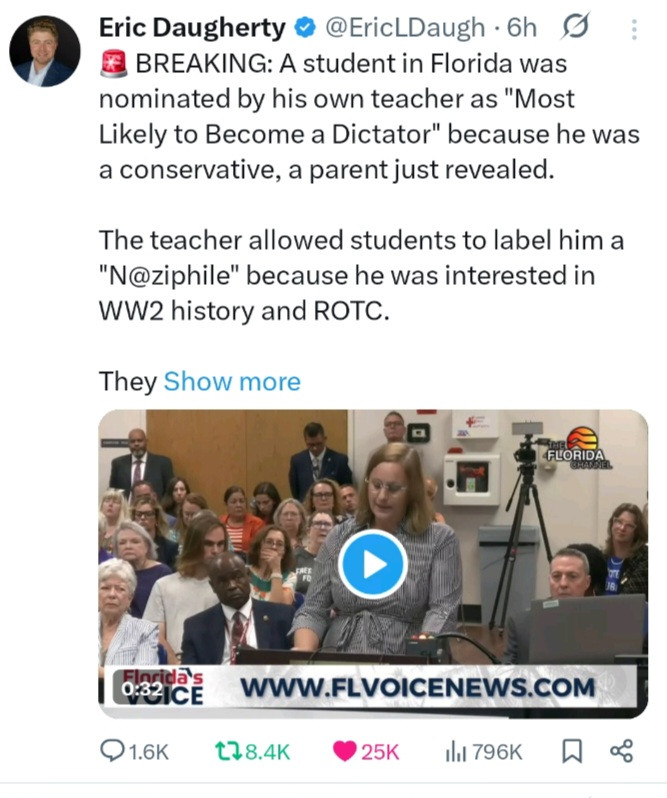Image resolution: width=667 pixels, height=798 pixels.
Task: Bookmark this post
Action: [x=573, y=751]
